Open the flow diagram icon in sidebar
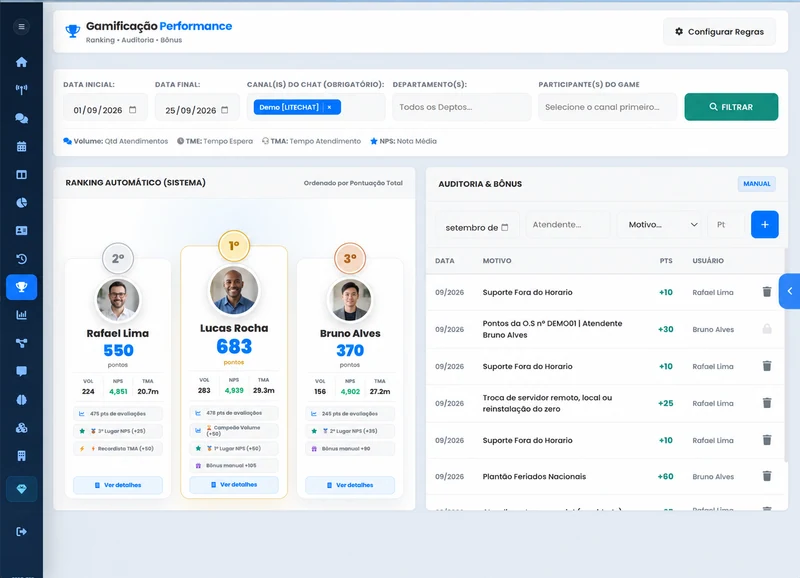Image resolution: width=800 pixels, height=578 pixels. coord(21,343)
